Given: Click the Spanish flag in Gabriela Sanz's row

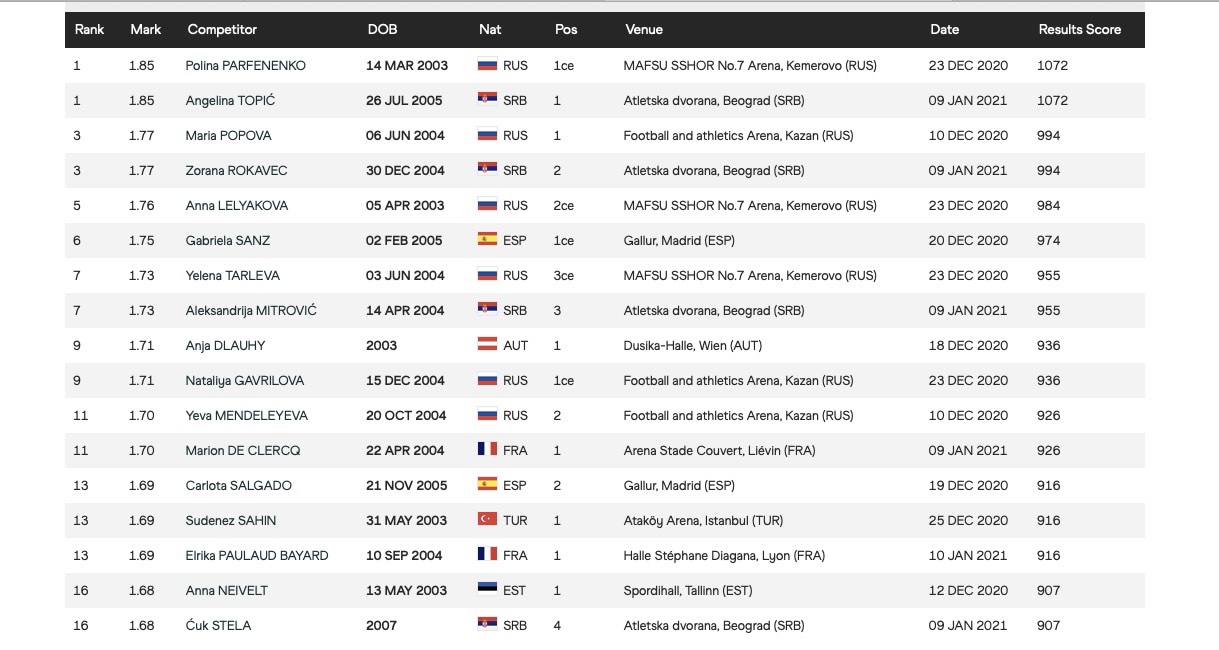Looking at the screenshot, I should click(x=488, y=240).
